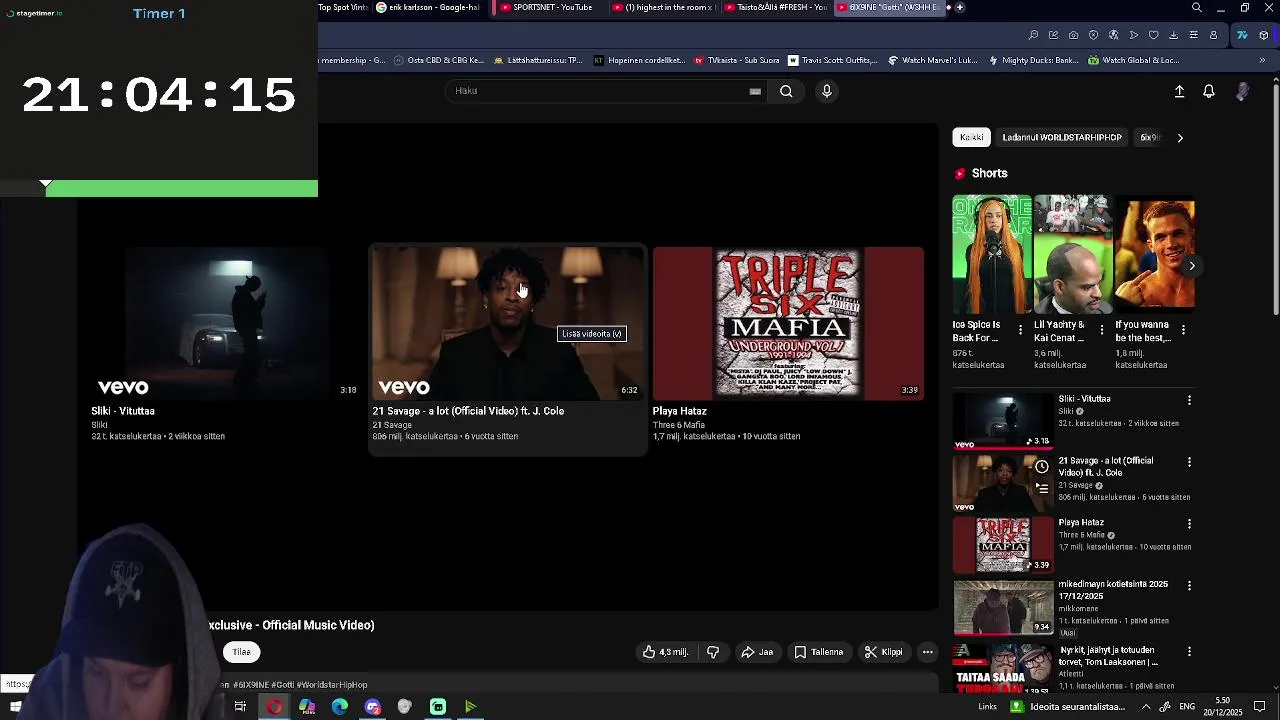Open the on-screen keyboard in search box
The height and width of the screenshot is (720, 1280).
click(x=755, y=91)
